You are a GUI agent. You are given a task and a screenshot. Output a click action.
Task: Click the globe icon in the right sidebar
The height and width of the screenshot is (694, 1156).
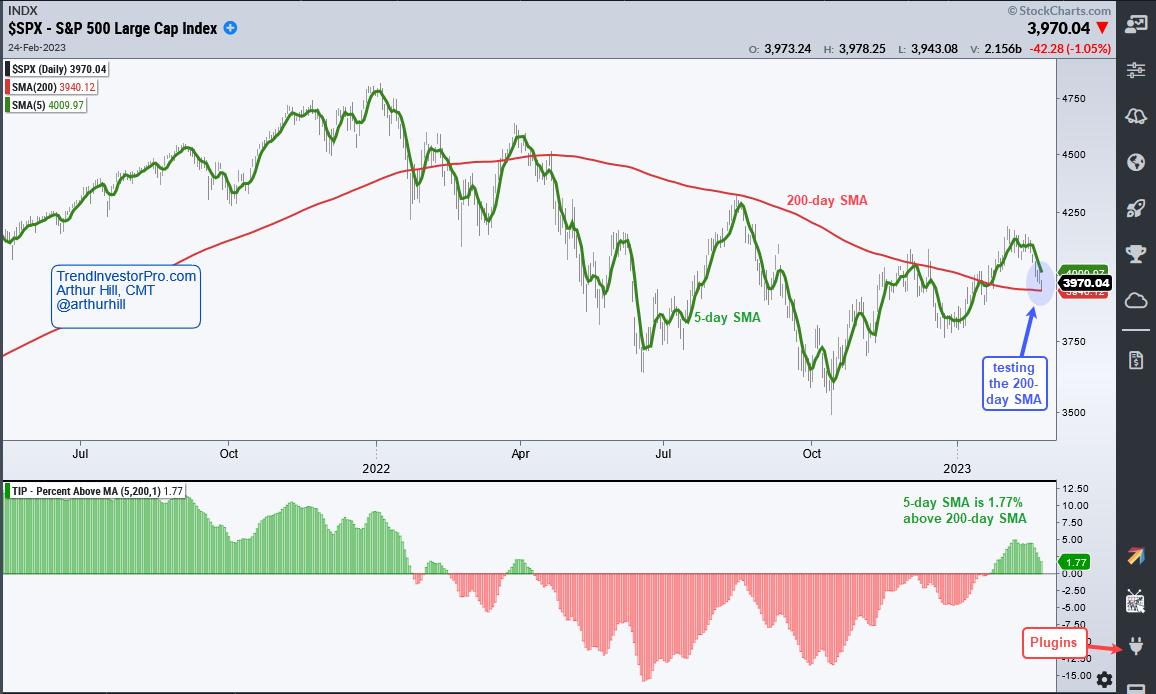(1136, 162)
